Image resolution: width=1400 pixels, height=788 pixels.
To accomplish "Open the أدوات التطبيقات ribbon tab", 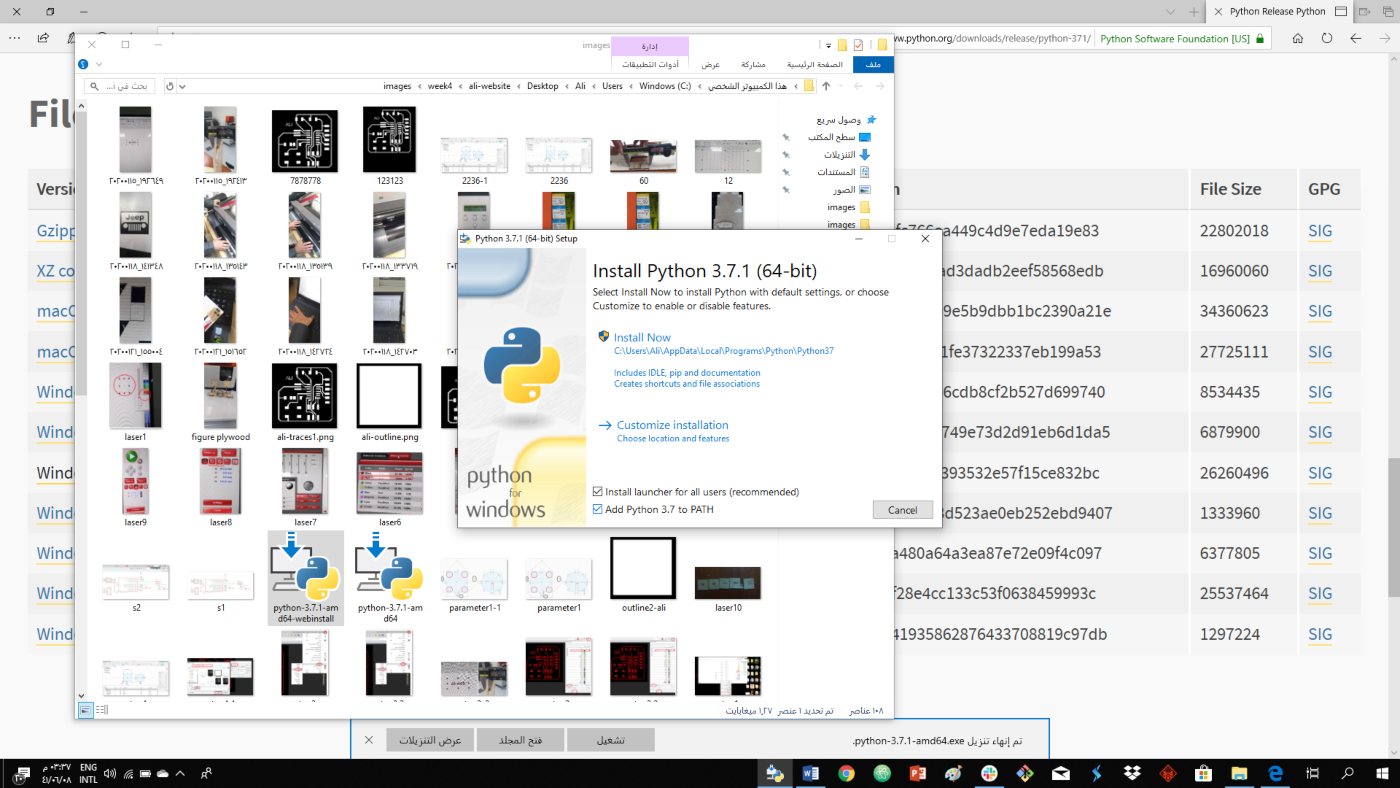I will pos(649,65).
